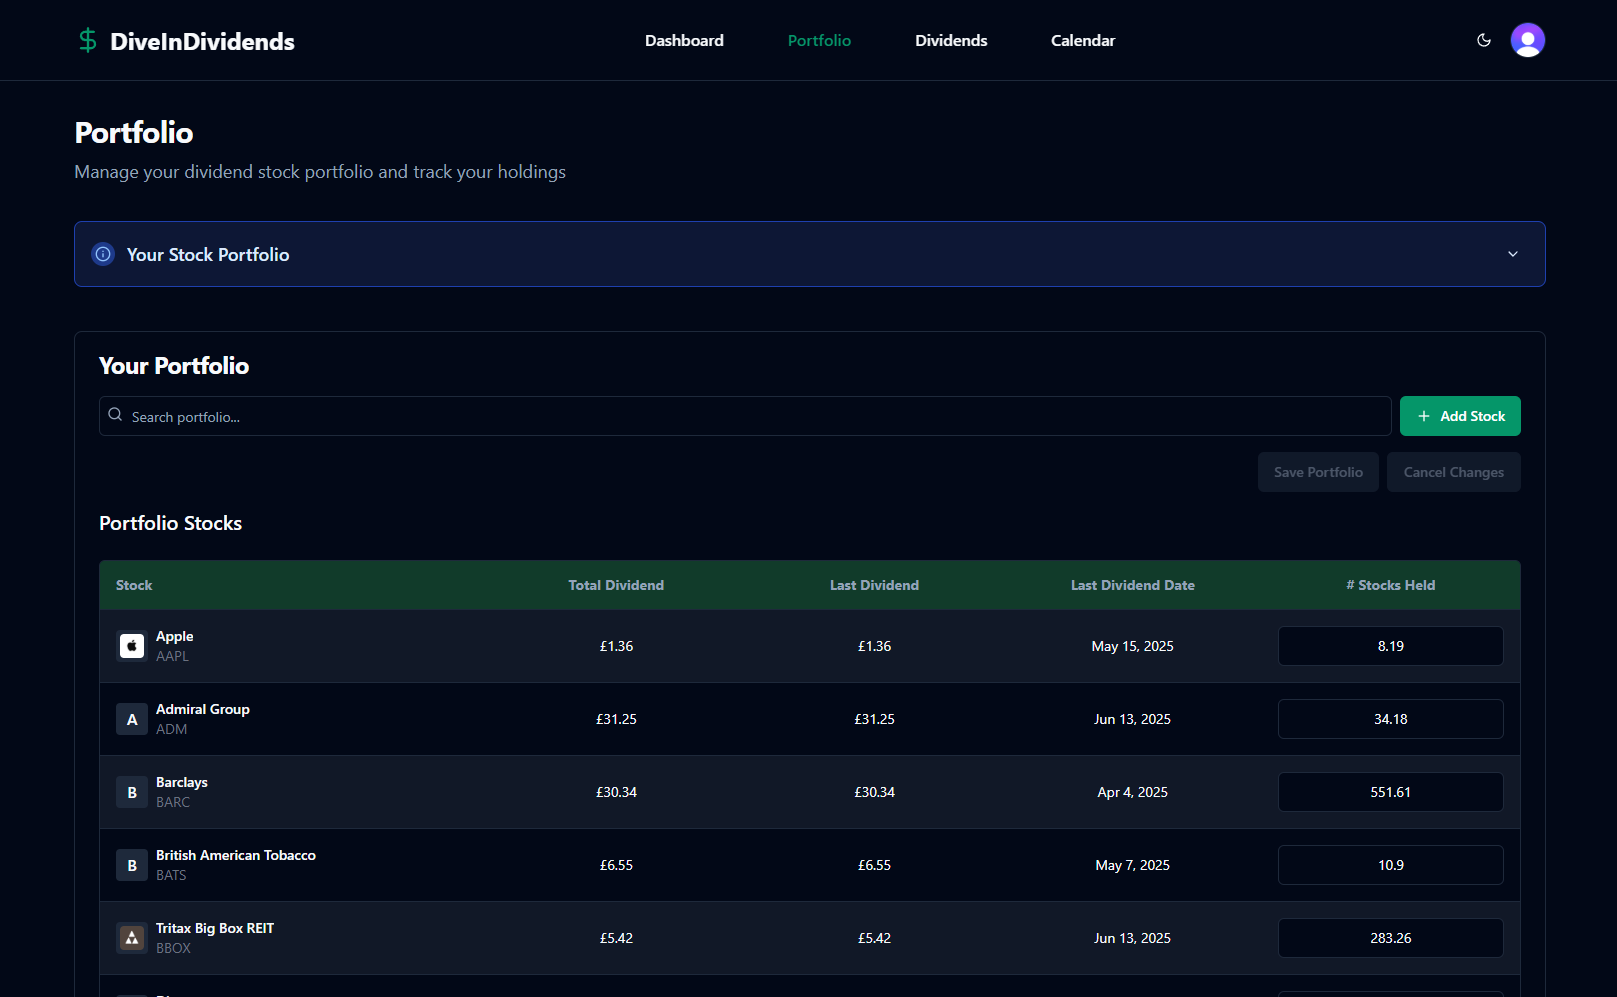Click Tritax's Jun 13, 2025 date
This screenshot has width=1617, height=997.
pyautogui.click(x=1133, y=938)
